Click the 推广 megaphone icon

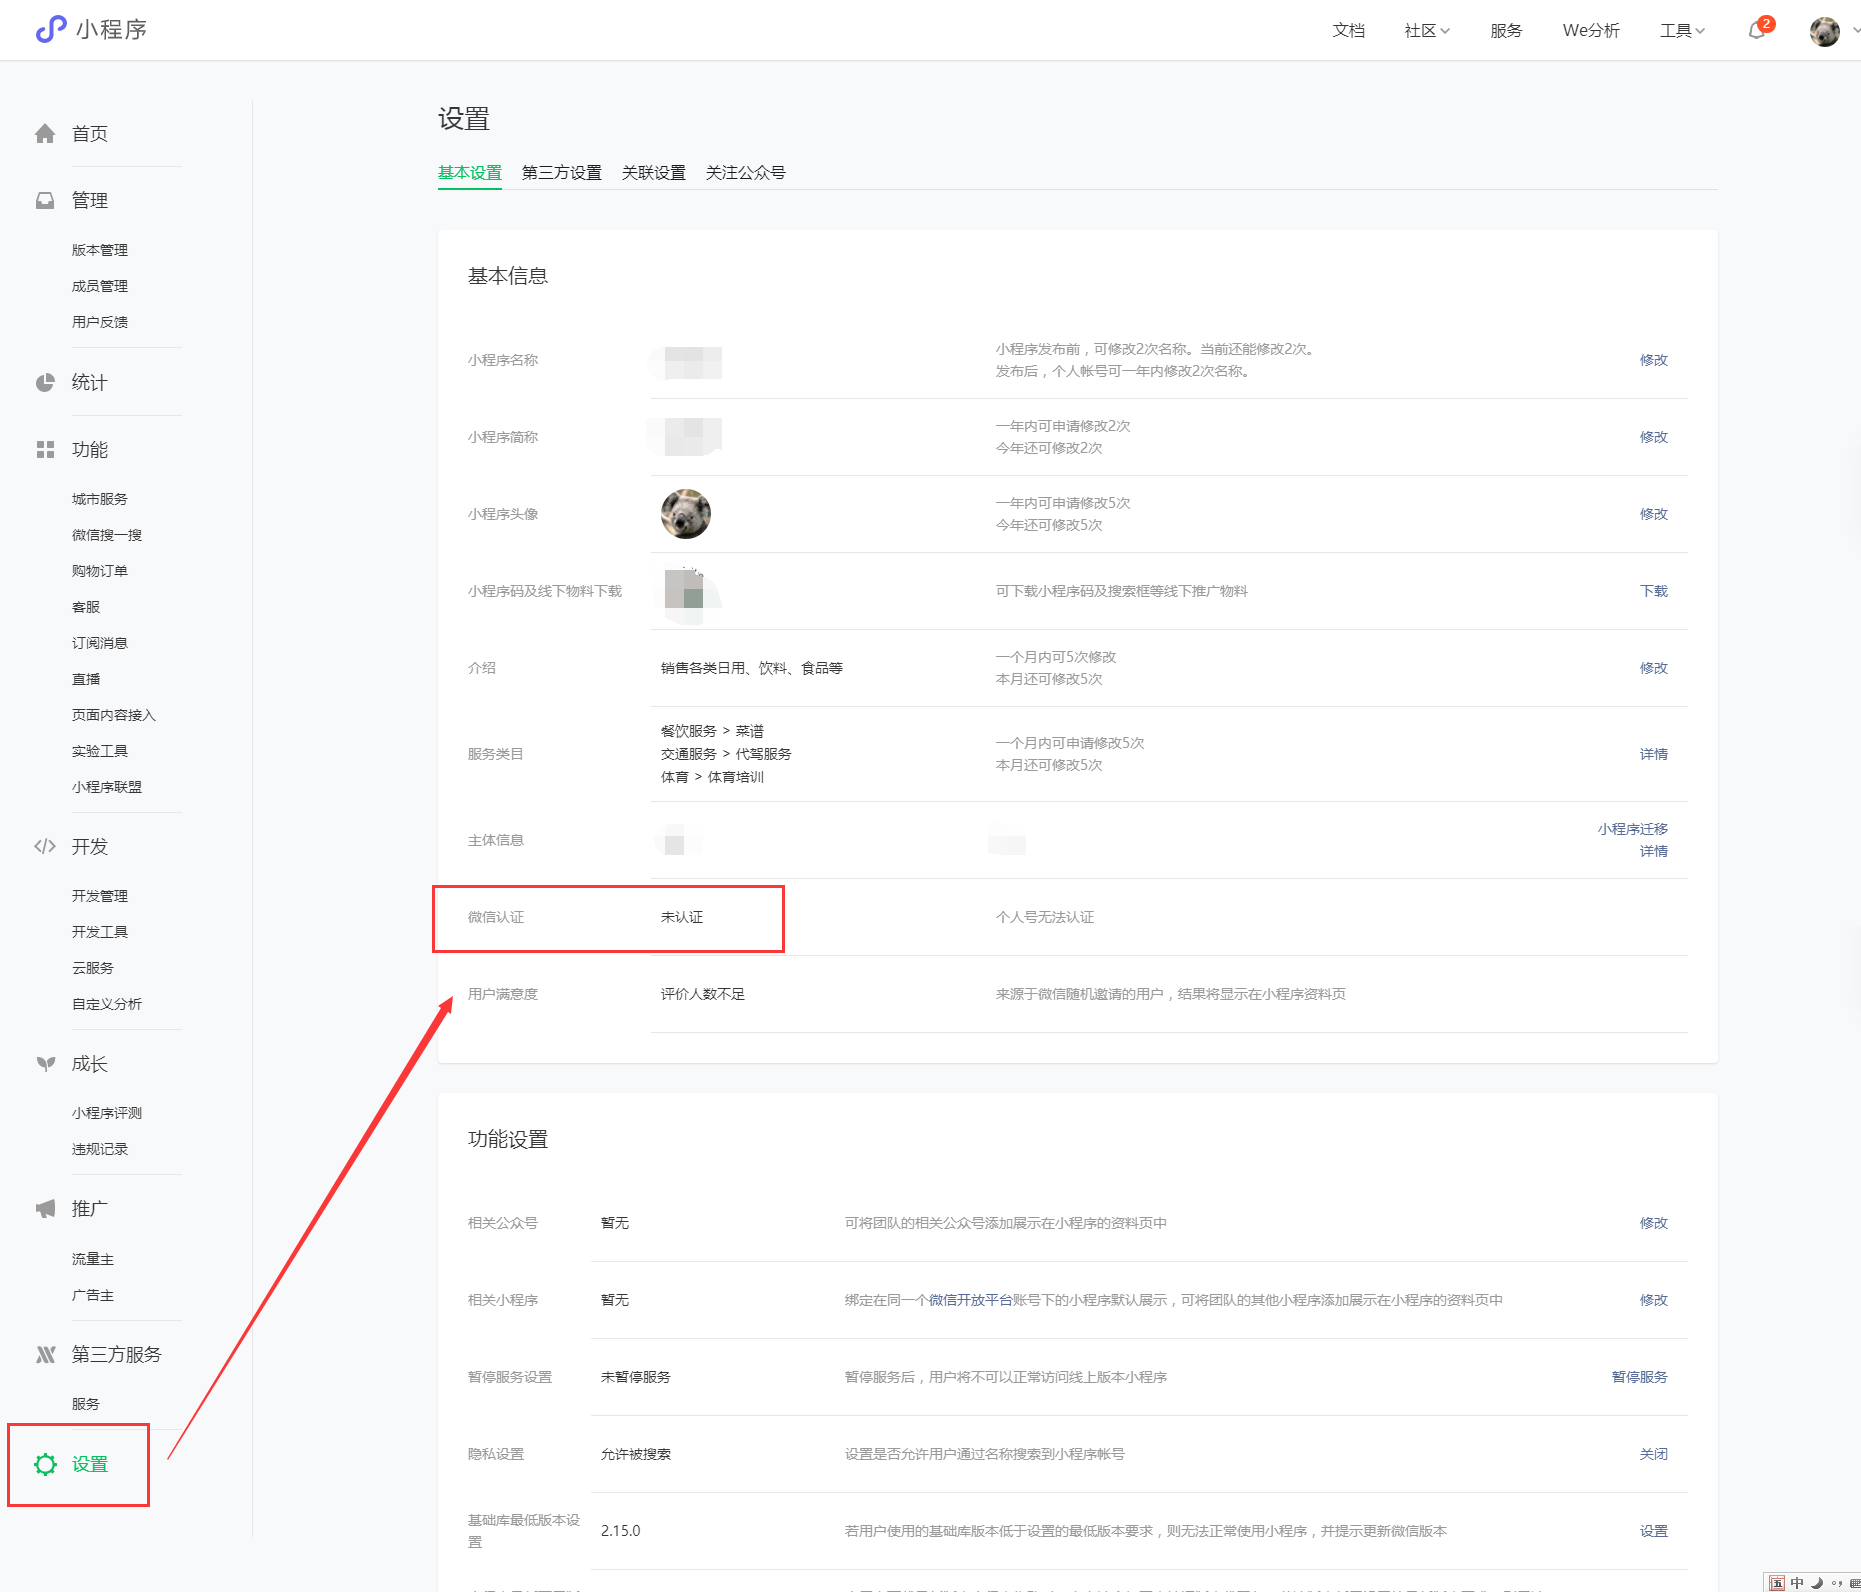point(45,1209)
